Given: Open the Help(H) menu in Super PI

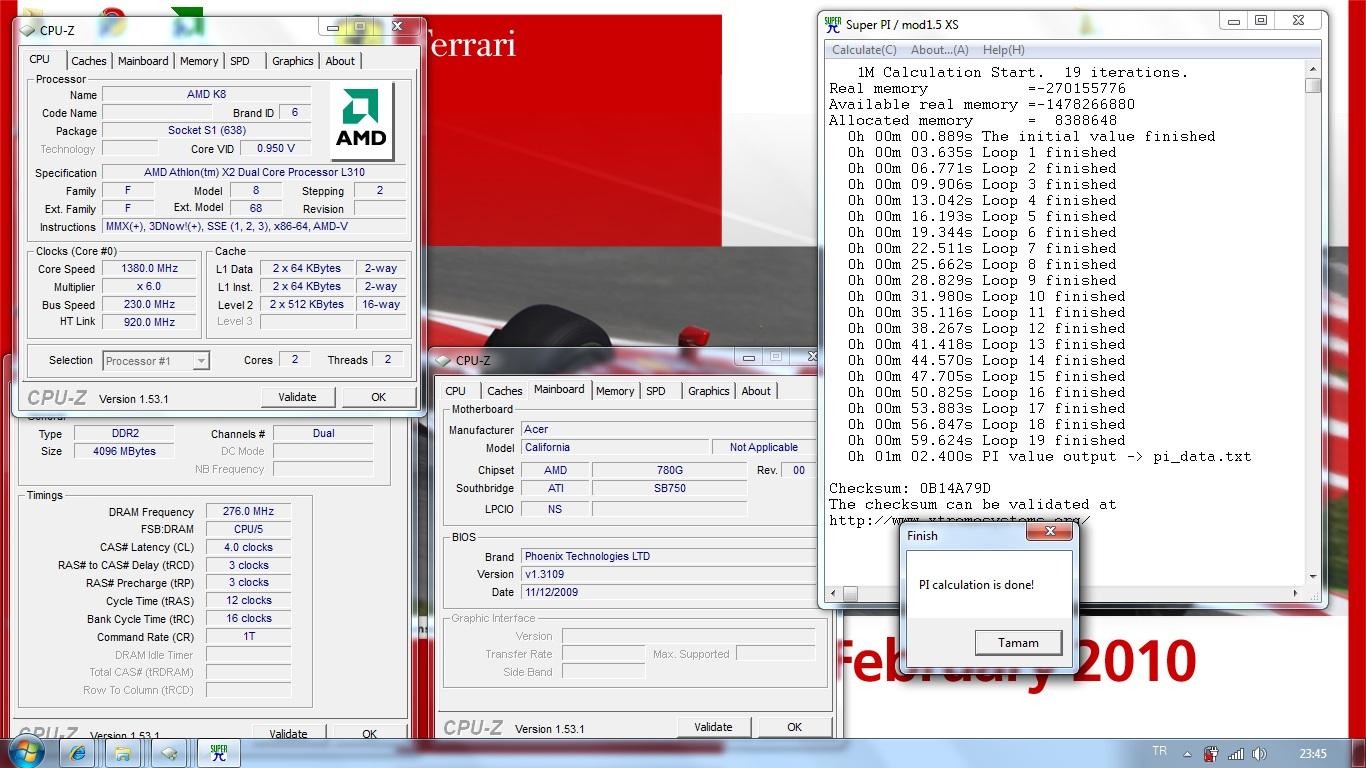Looking at the screenshot, I should tap(1003, 50).
